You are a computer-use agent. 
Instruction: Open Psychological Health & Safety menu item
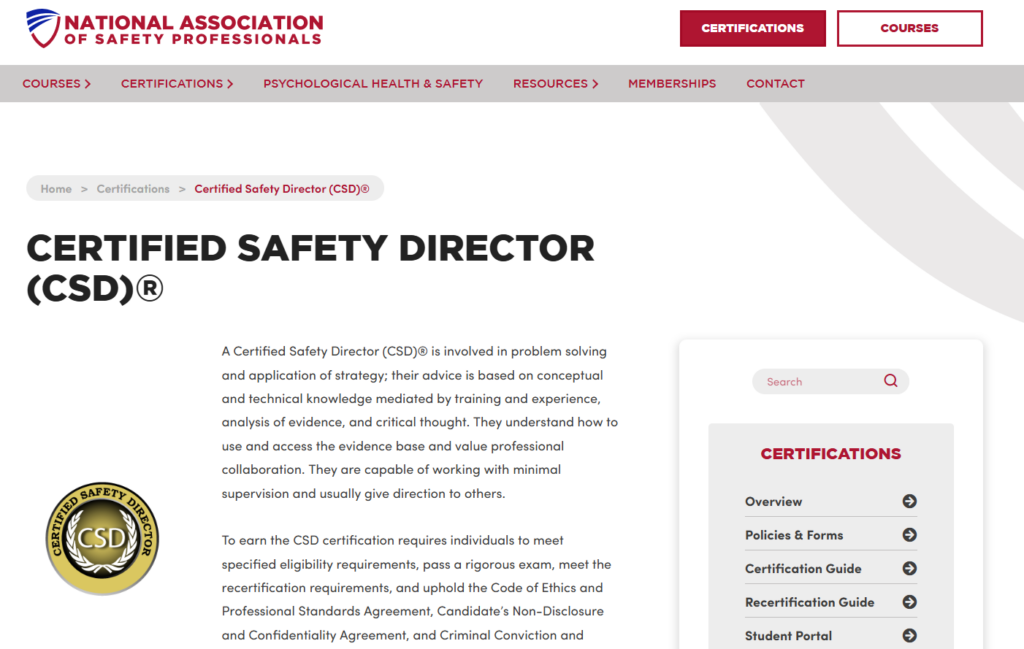[373, 84]
